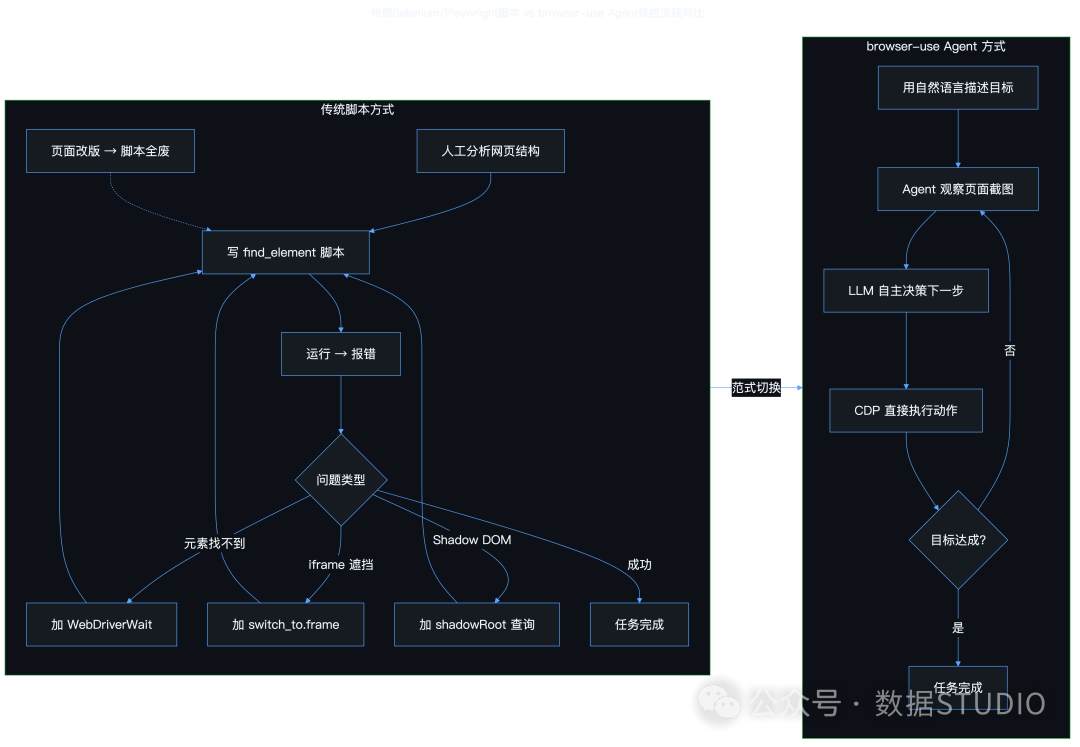Click the 写 find_element 脚本 node
The height and width of the screenshot is (747, 1080).
(x=286, y=252)
